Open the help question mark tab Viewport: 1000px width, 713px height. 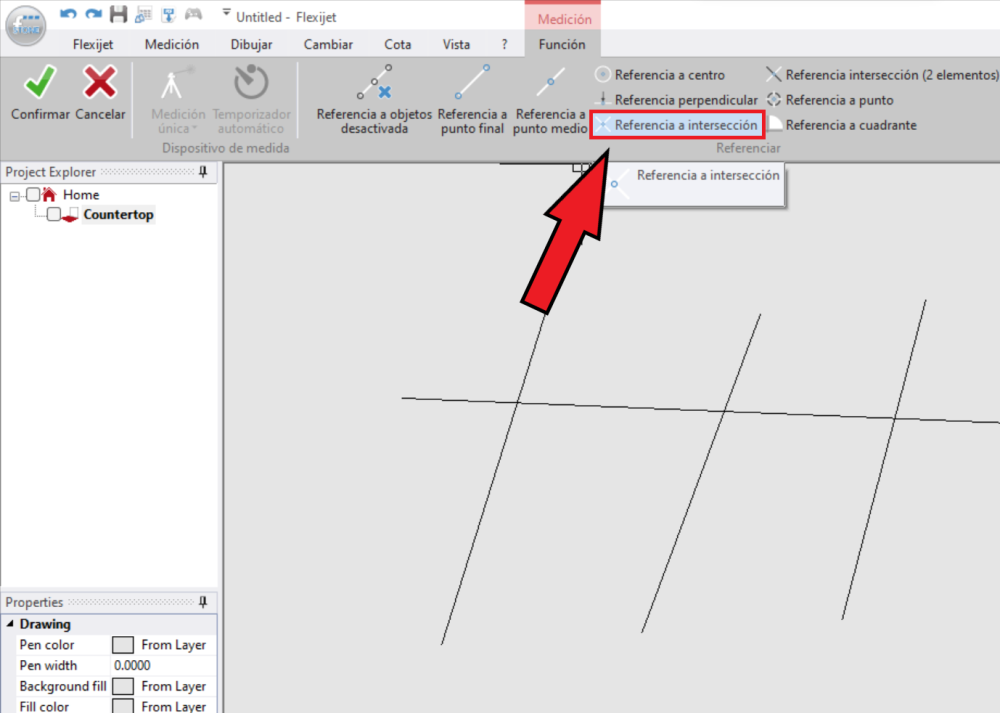tap(504, 45)
